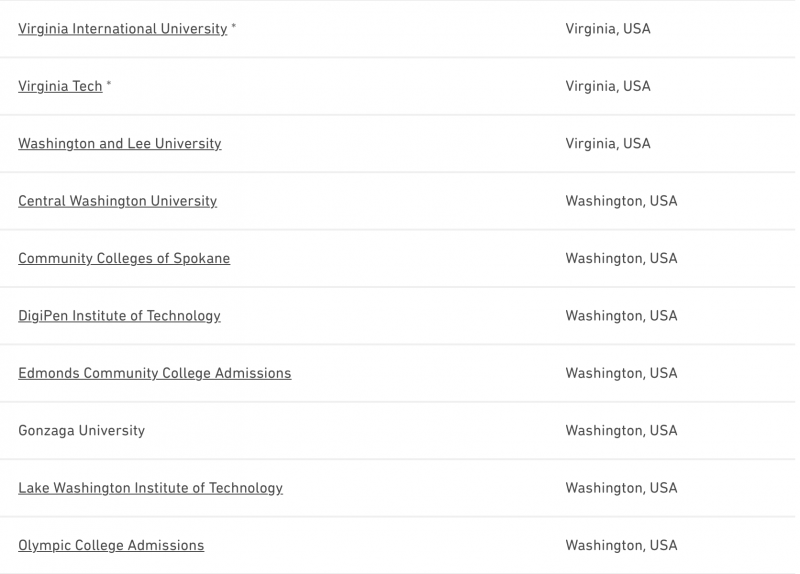The height and width of the screenshot is (574, 800).
Task: Open Edmonds Community College Admissions link
Action: [154, 373]
